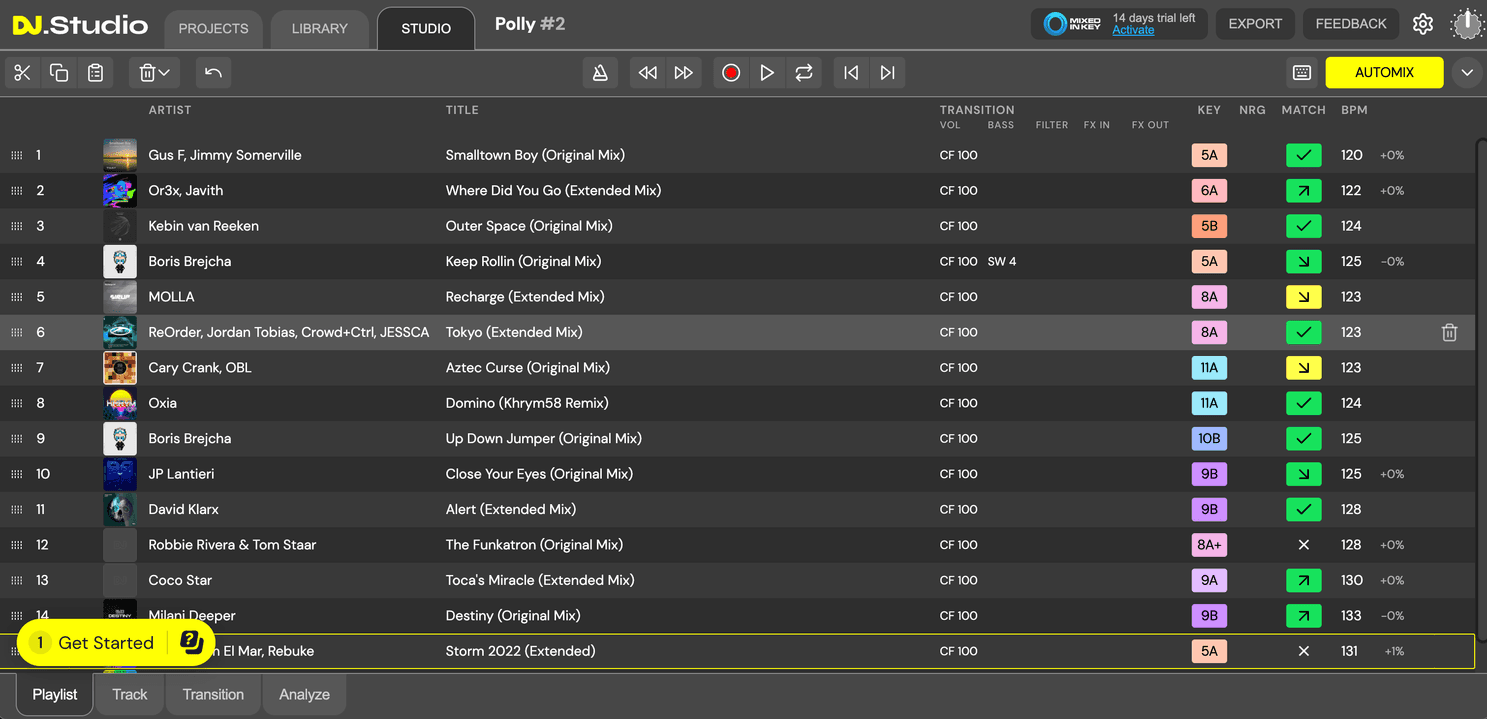Click green down-arrow match on Keep Rollin
Viewport: 1487px width, 719px height.
click(x=1303, y=262)
